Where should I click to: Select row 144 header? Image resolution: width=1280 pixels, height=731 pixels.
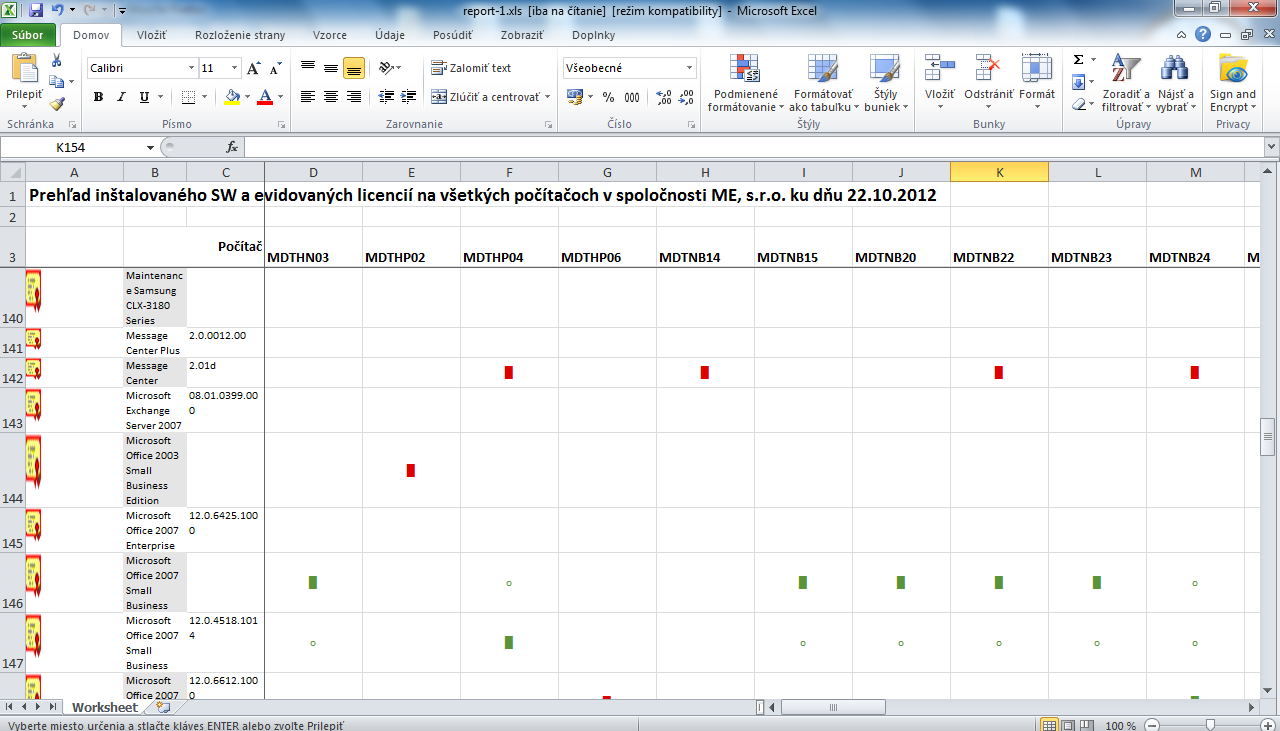point(12,470)
